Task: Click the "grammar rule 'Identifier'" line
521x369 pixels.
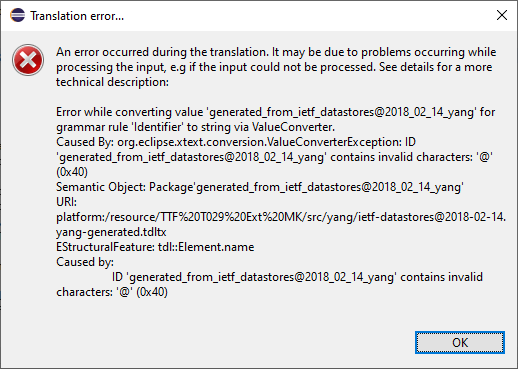Action: 195,127
